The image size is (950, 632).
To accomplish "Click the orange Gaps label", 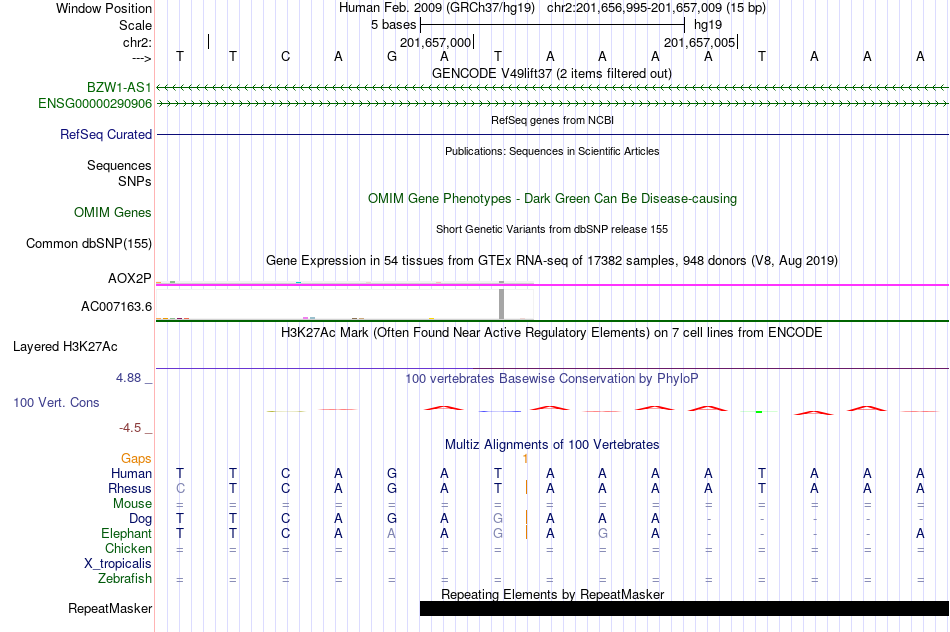I will tap(136, 459).
